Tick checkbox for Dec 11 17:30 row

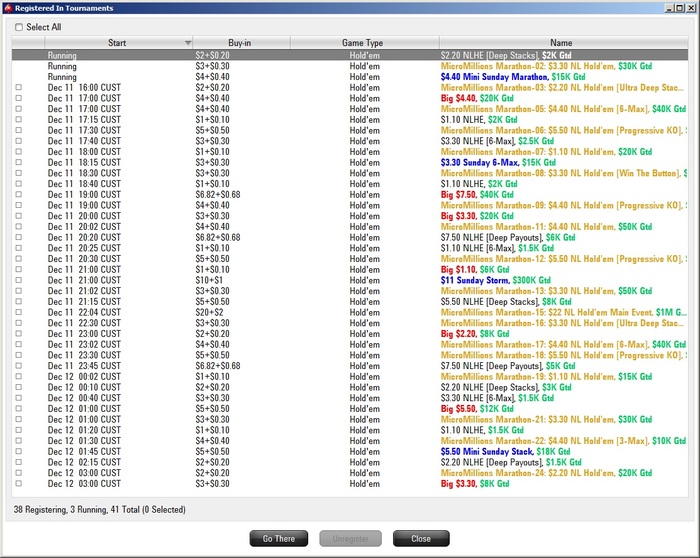tap(18, 130)
